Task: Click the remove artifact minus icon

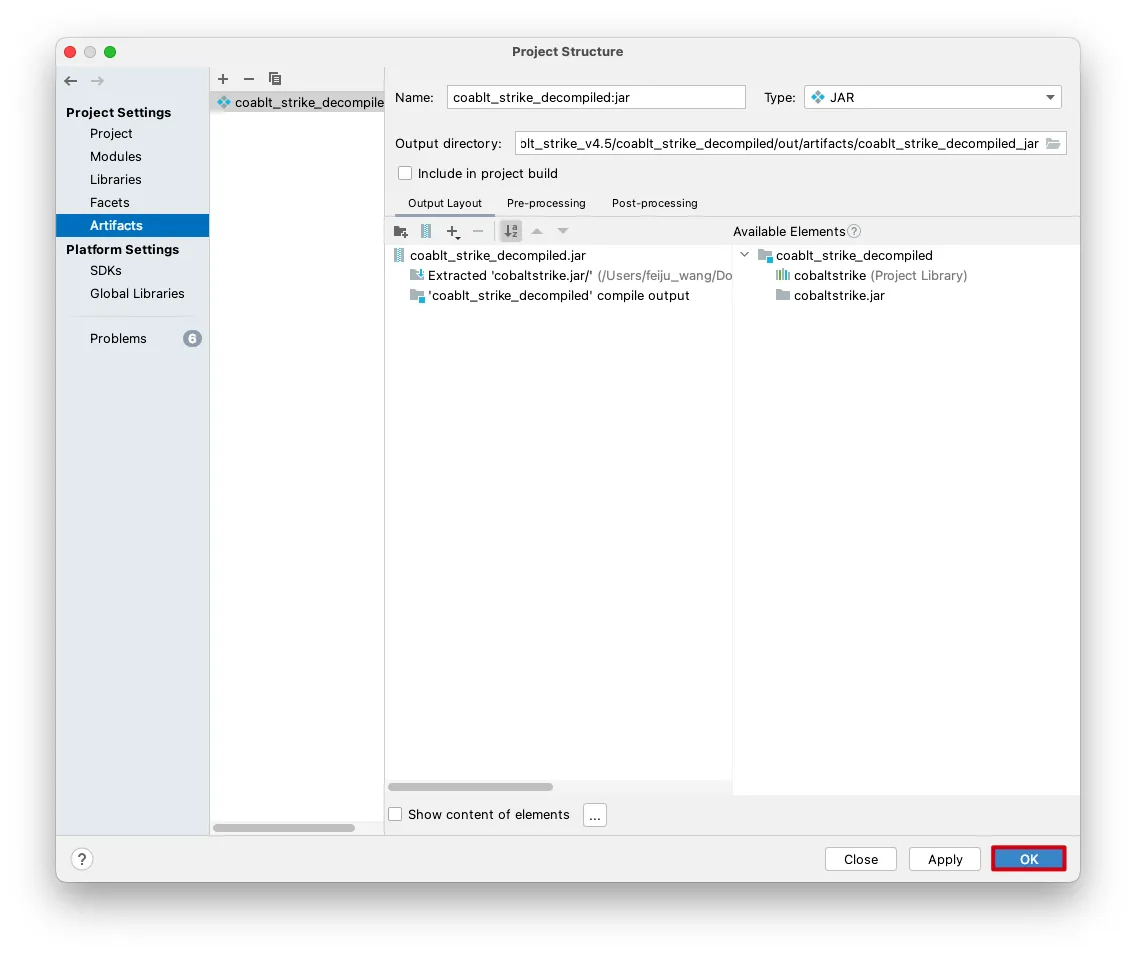Action: (249, 79)
